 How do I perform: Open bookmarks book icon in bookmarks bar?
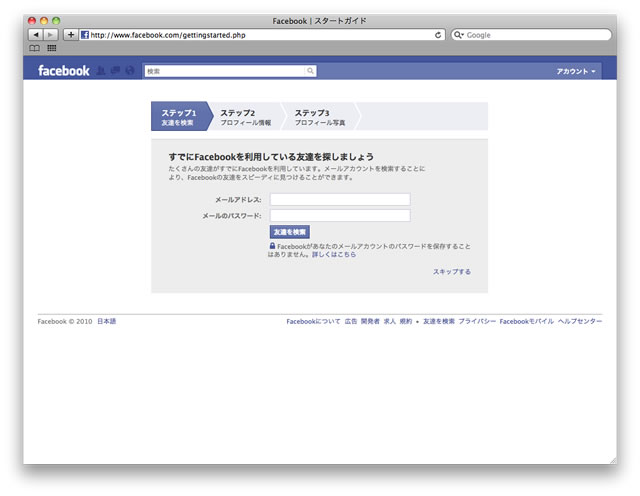(34, 48)
